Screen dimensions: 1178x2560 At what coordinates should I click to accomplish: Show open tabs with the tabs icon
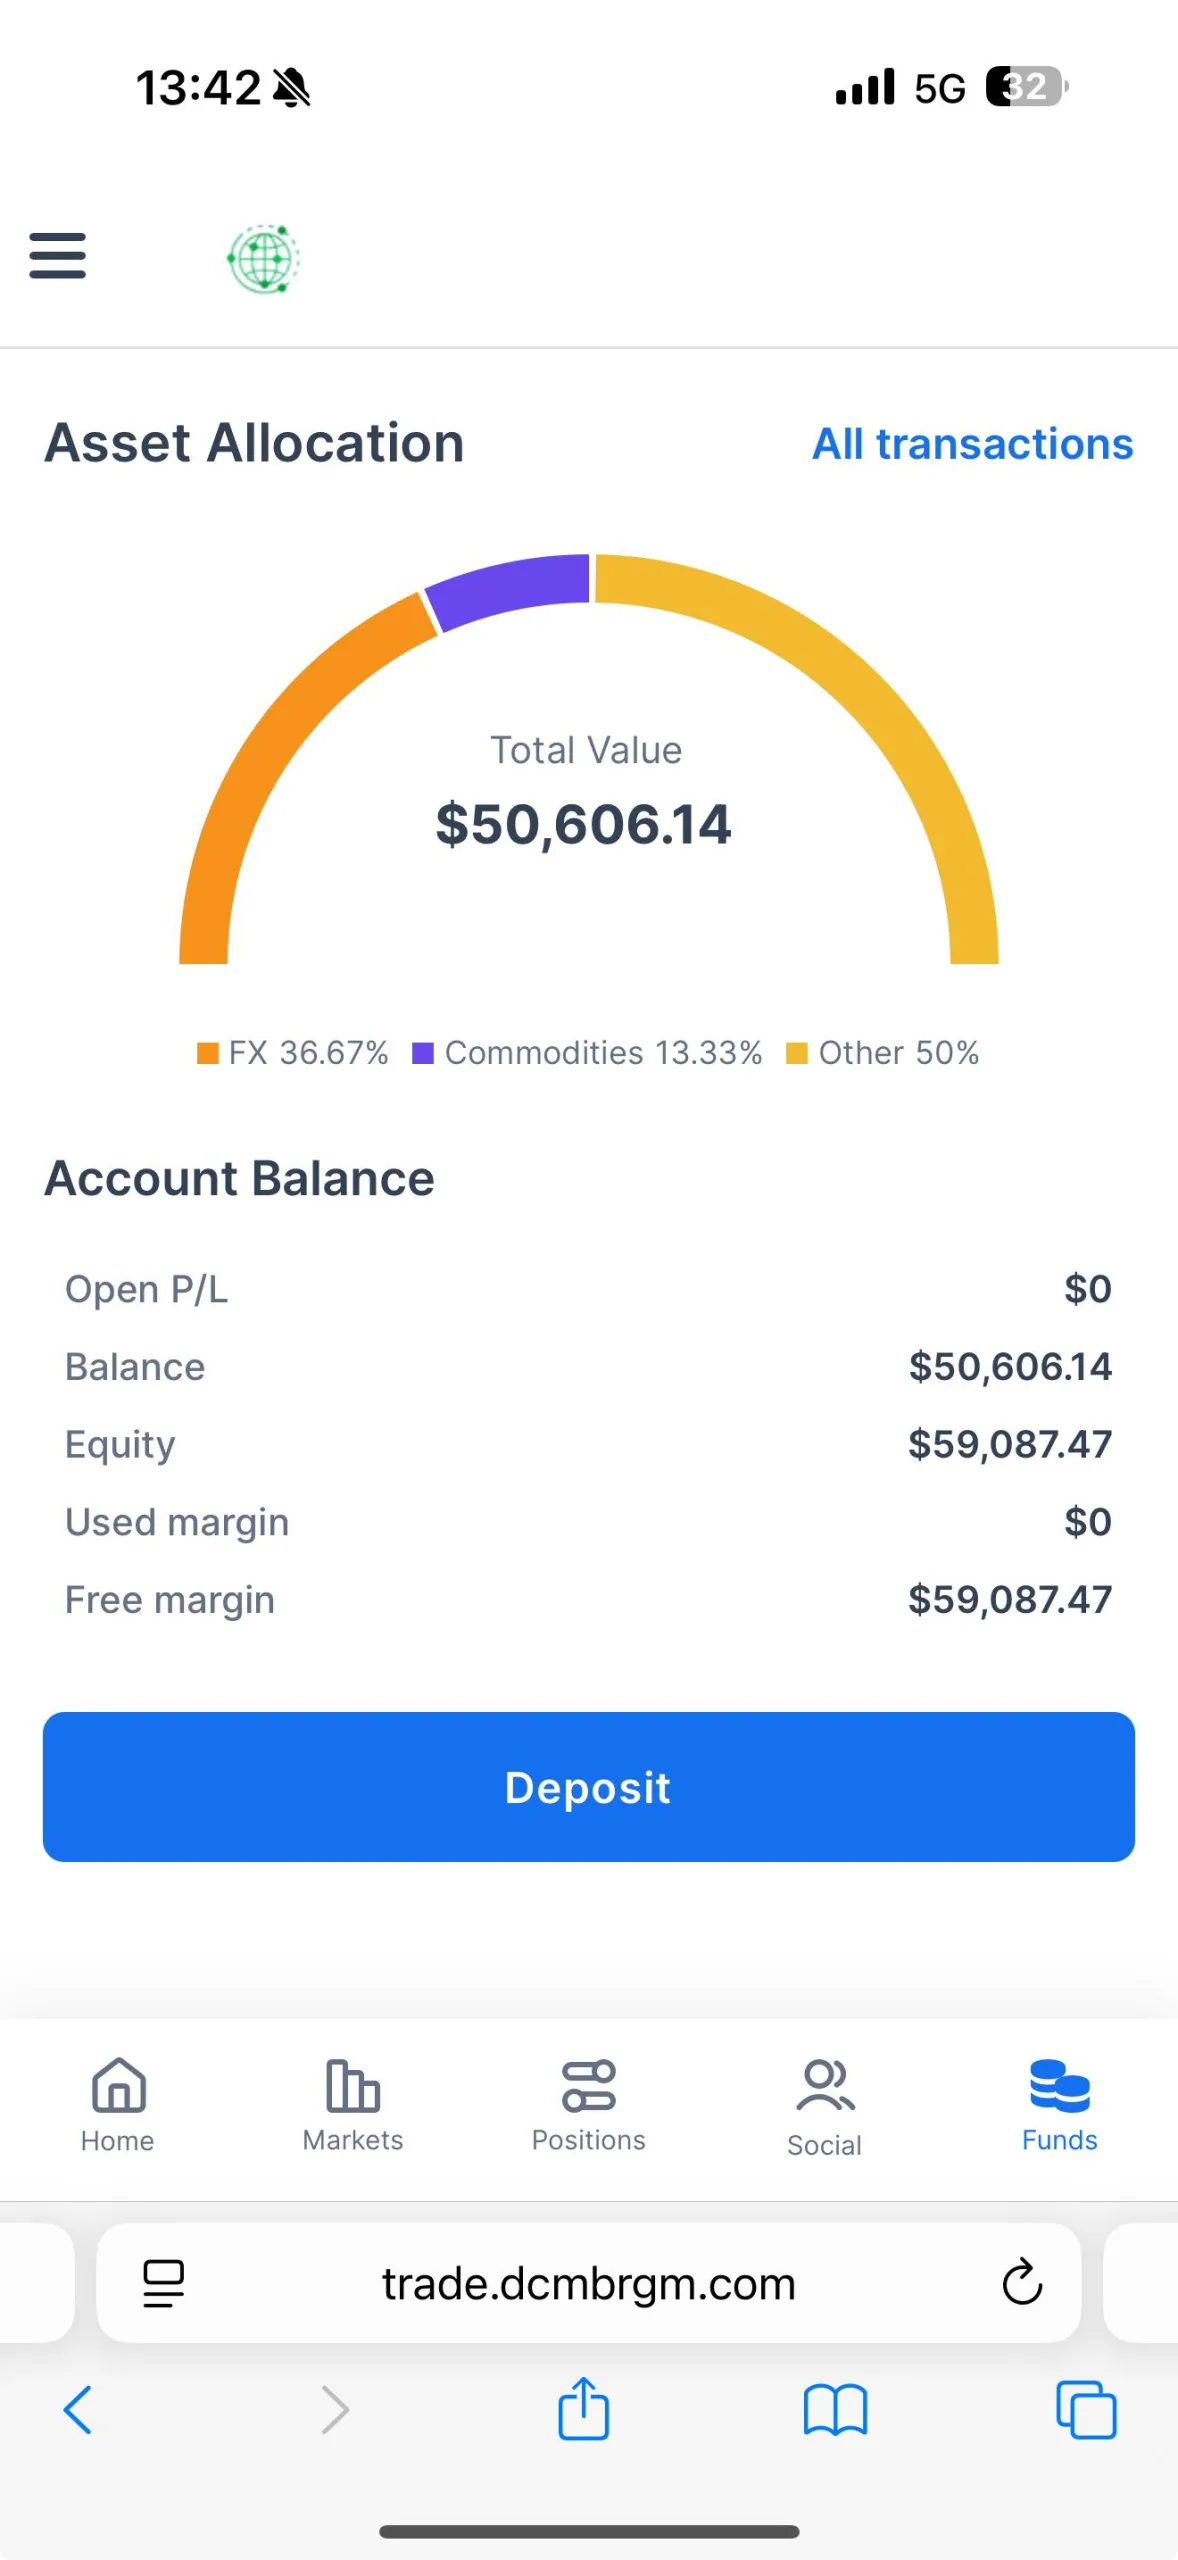pyautogui.click(x=1086, y=2410)
